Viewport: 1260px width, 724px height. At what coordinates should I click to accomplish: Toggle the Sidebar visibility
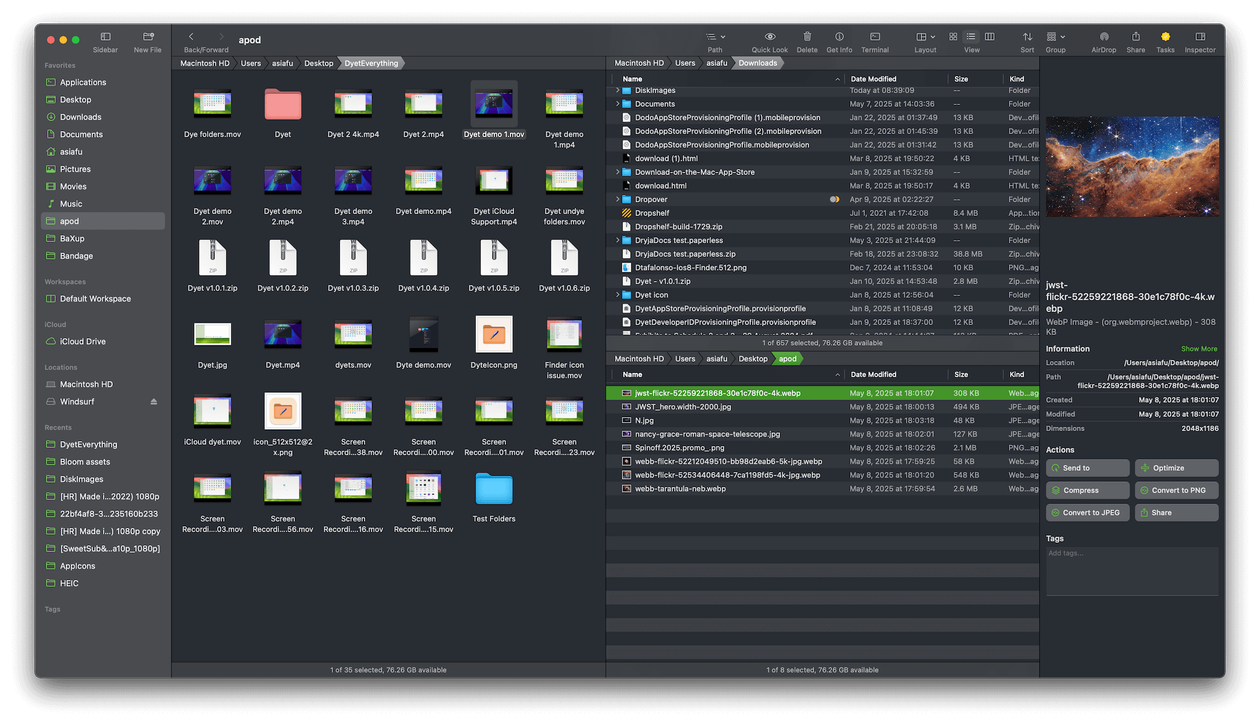[105, 37]
